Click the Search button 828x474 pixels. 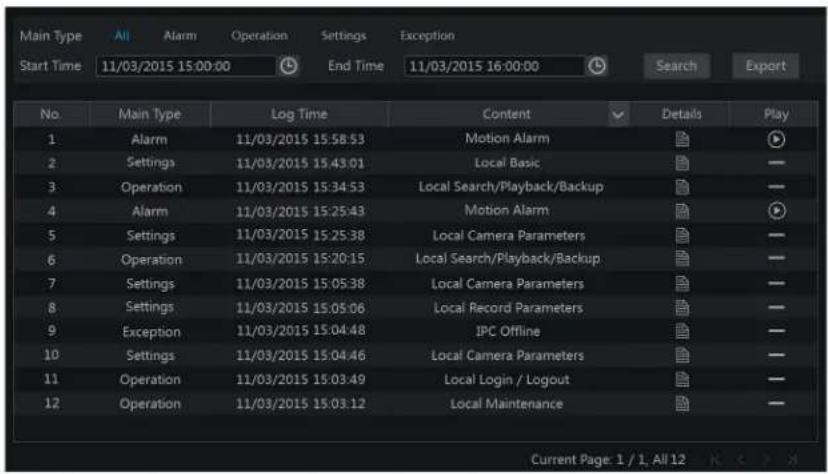(676, 66)
